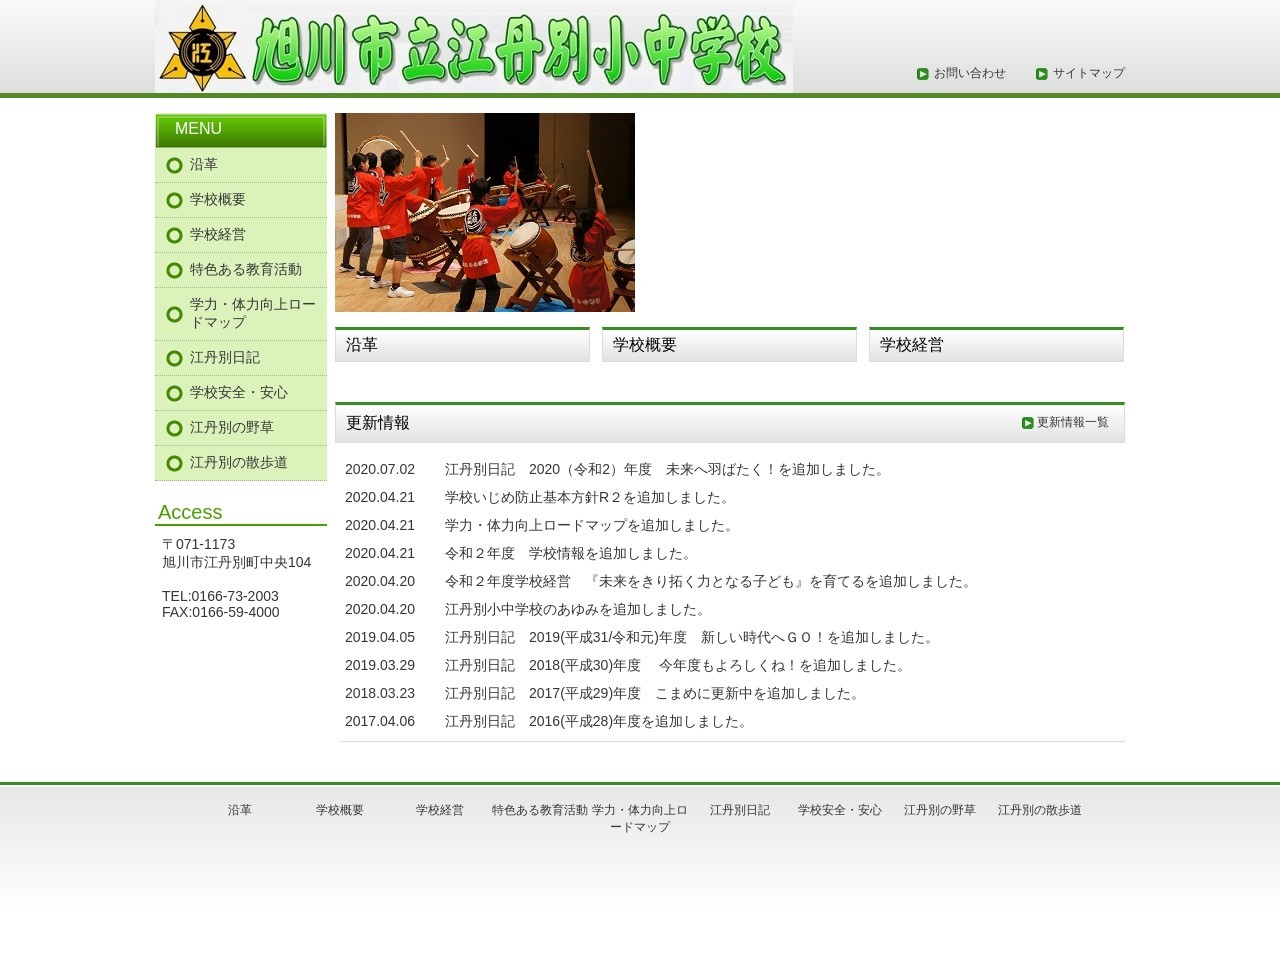Click the green arrow icon beside お問い合わせ
Image resolution: width=1280 pixels, height=960 pixels.
pyautogui.click(x=923, y=74)
